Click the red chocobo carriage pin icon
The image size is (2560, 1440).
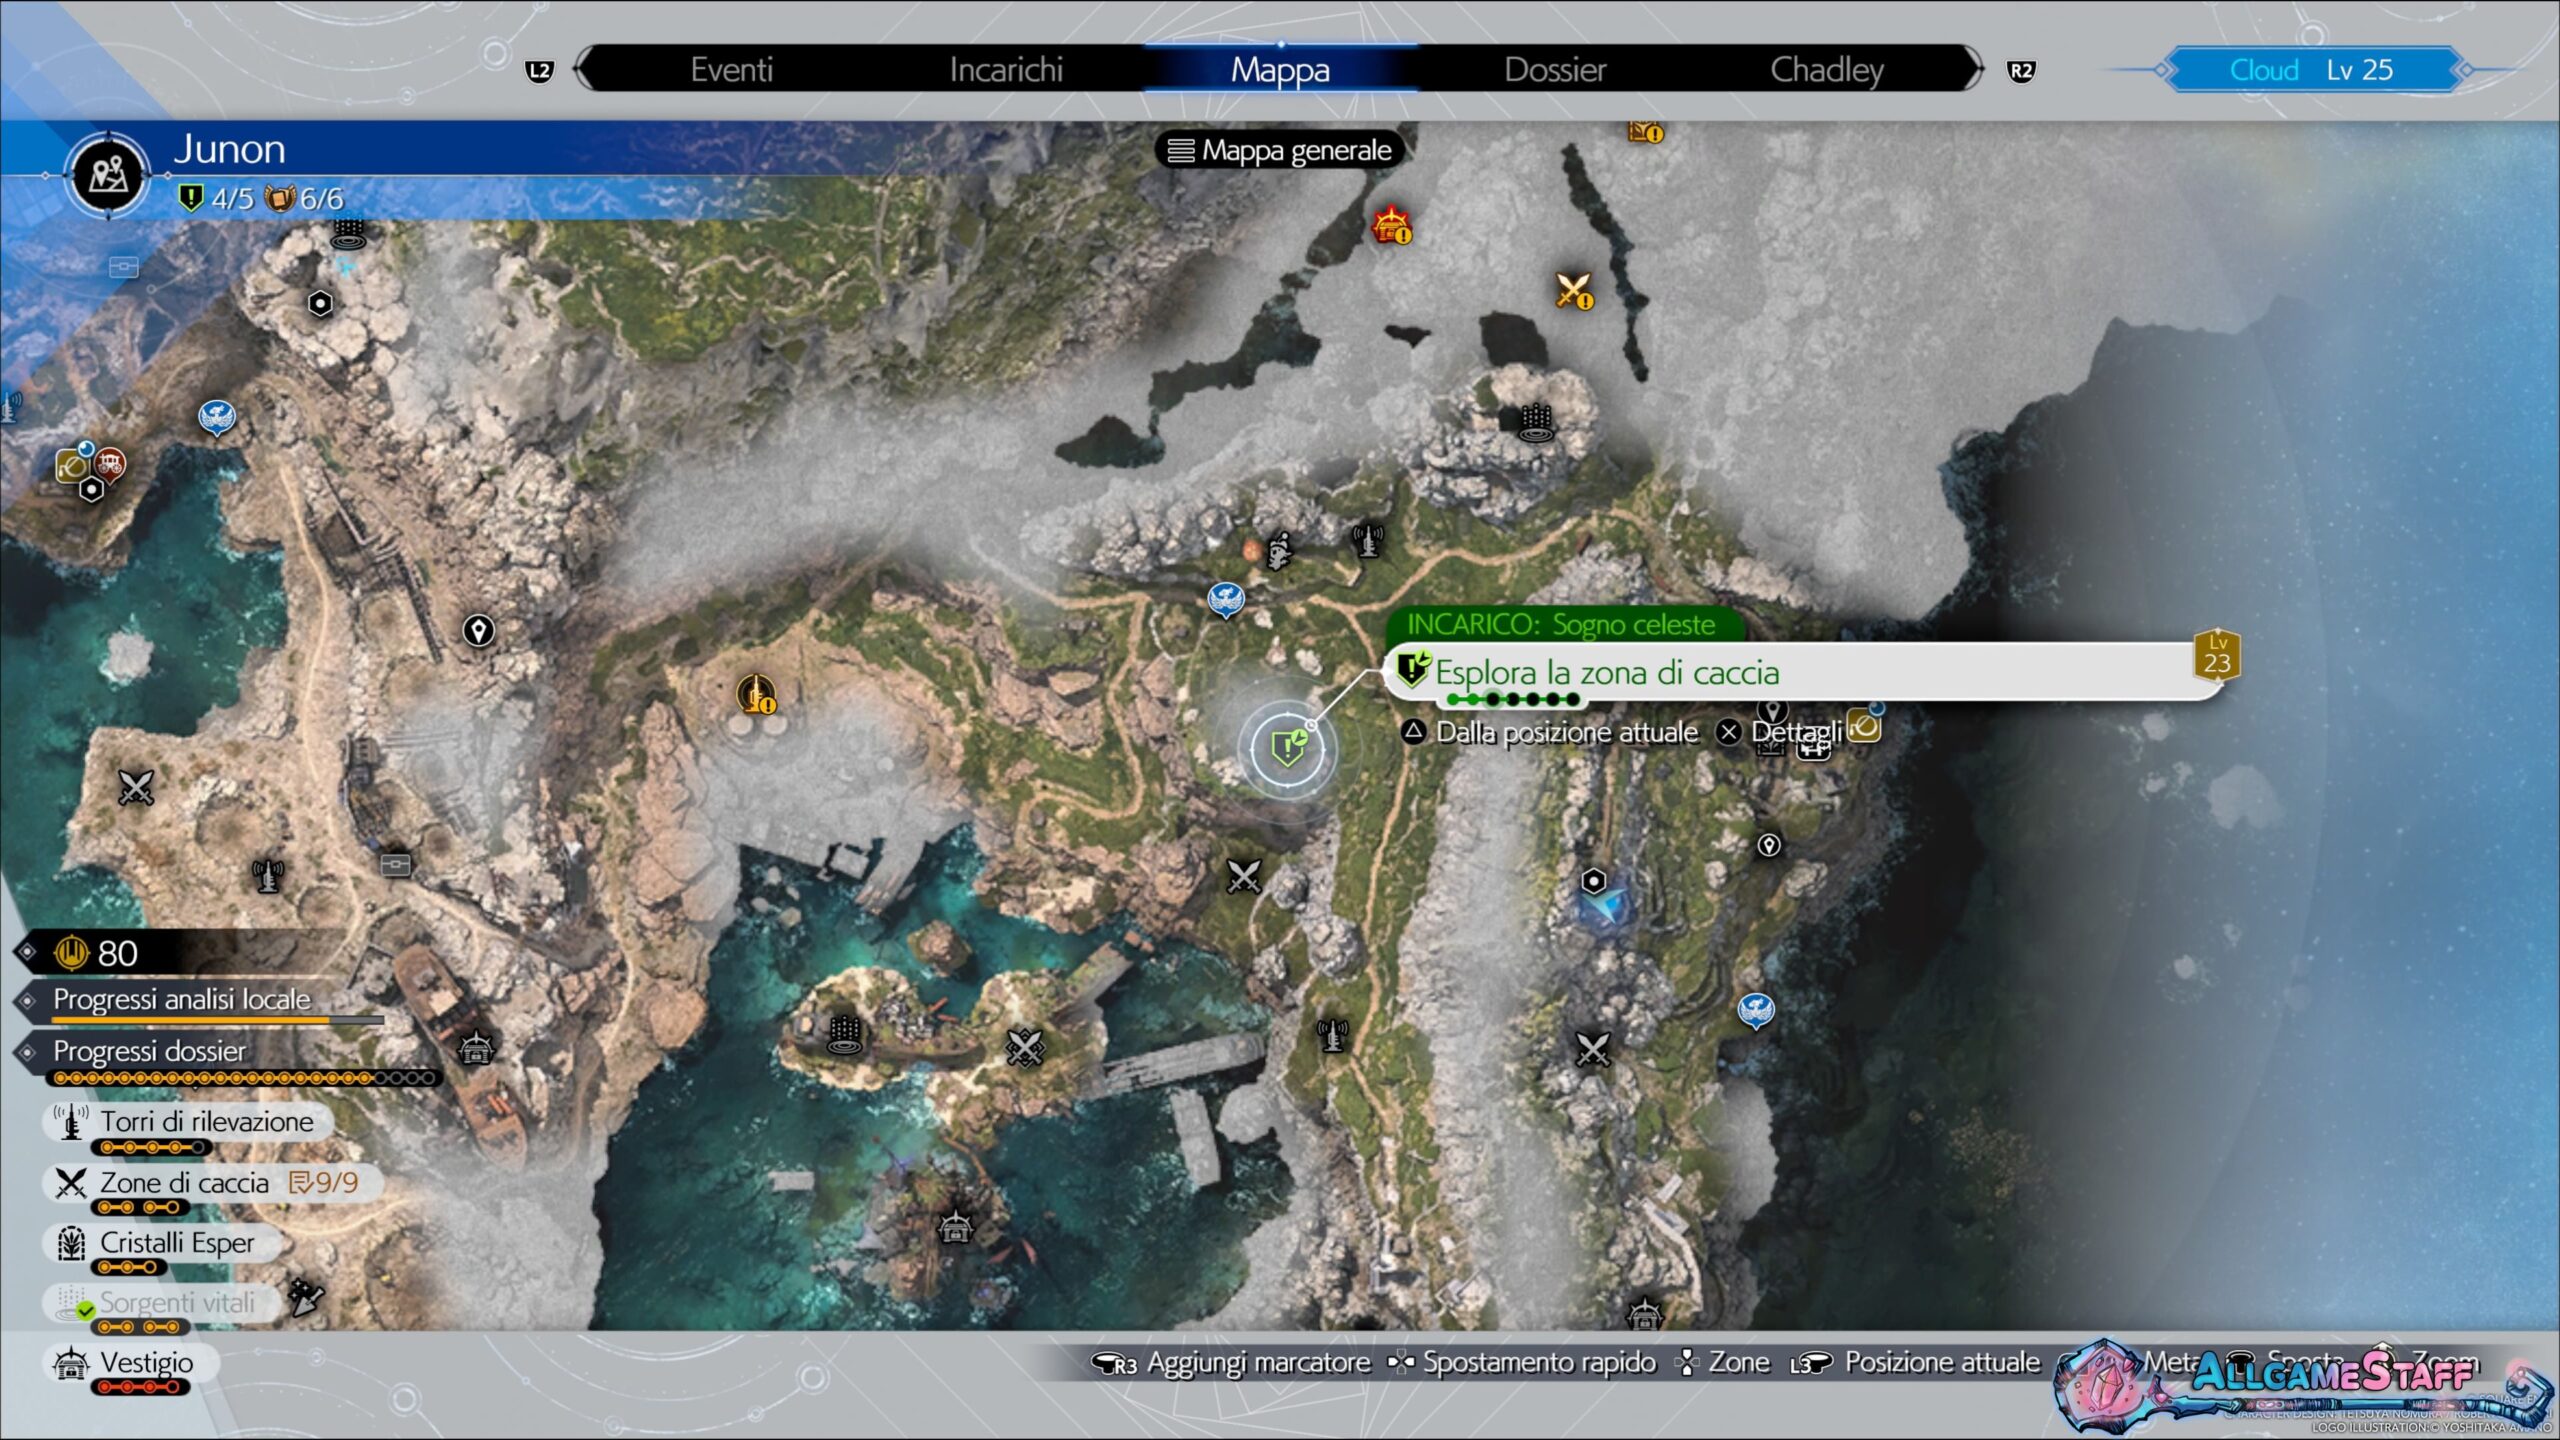[109, 464]
